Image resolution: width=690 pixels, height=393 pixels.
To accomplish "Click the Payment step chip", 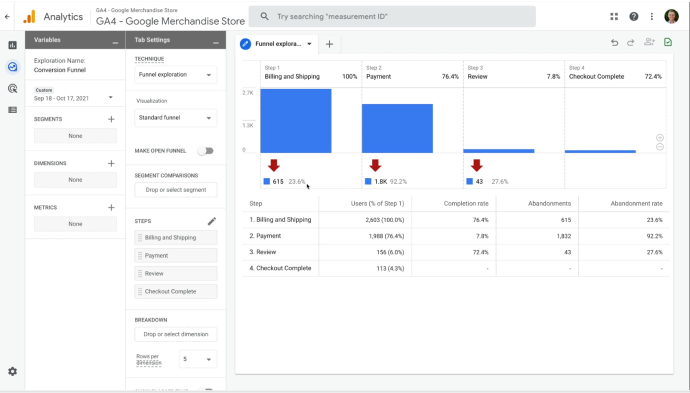I will coord(176,255).
